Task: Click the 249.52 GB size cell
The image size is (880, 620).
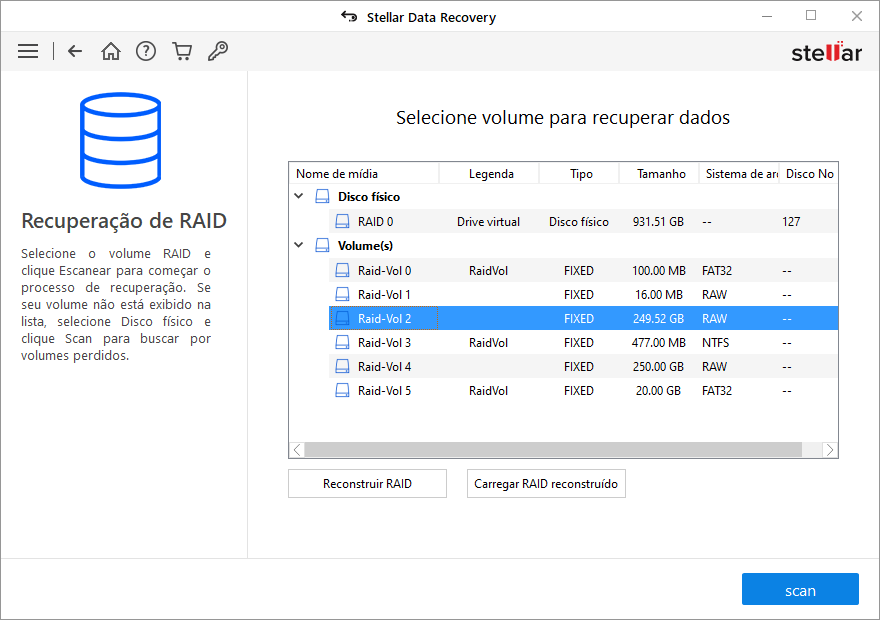Action: (x=658, y=319)
